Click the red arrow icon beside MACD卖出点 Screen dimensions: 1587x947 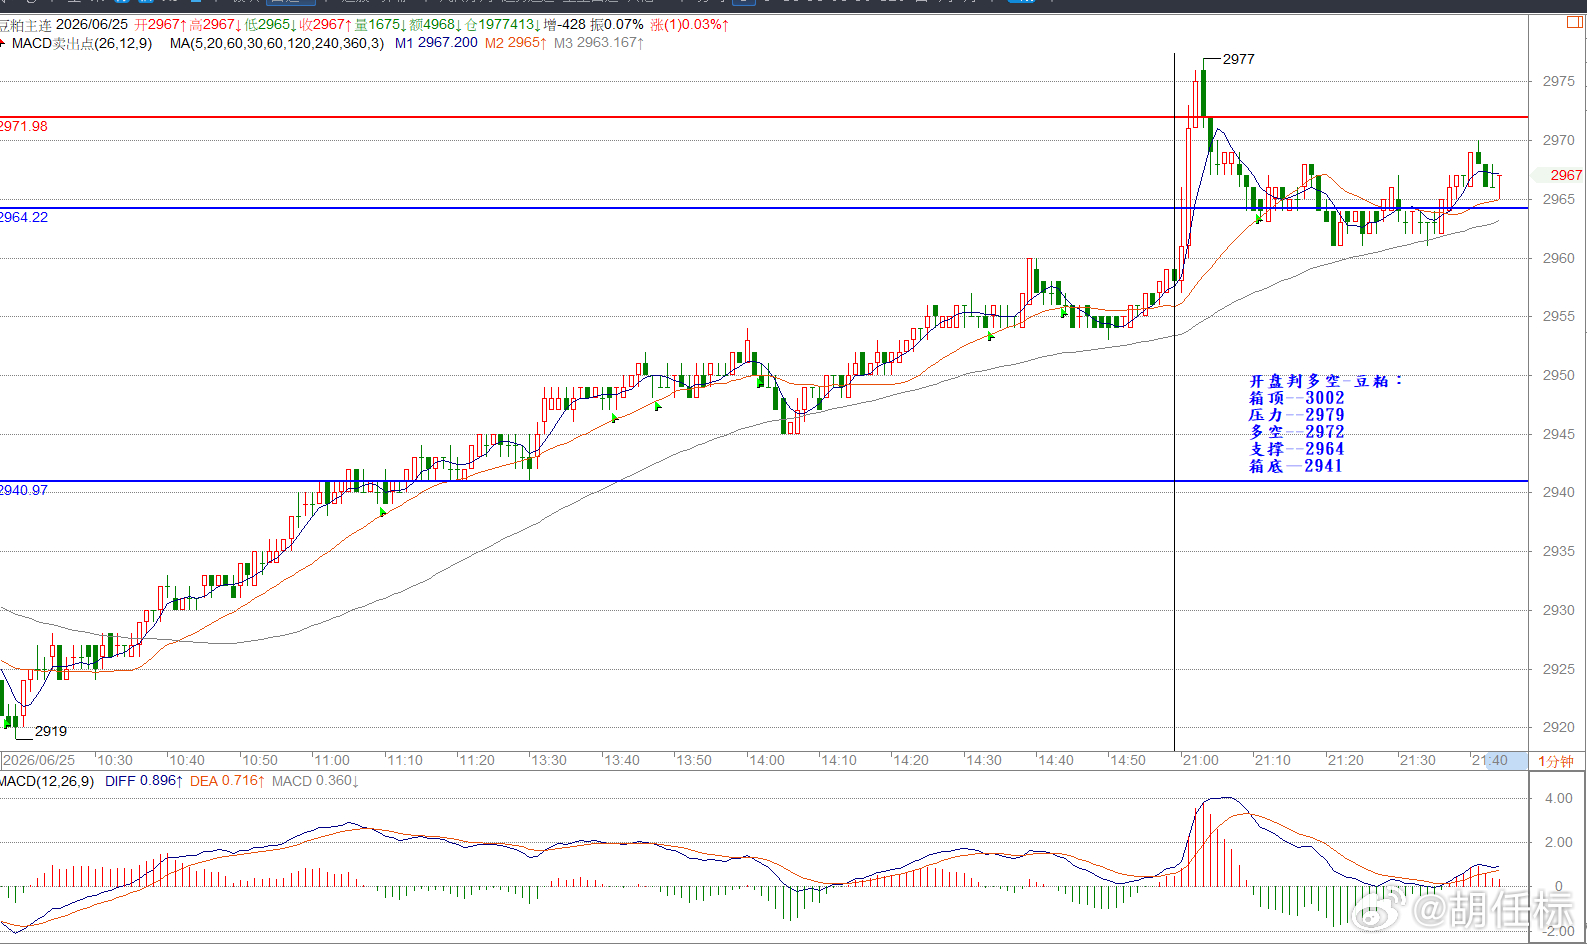(4, 44)
